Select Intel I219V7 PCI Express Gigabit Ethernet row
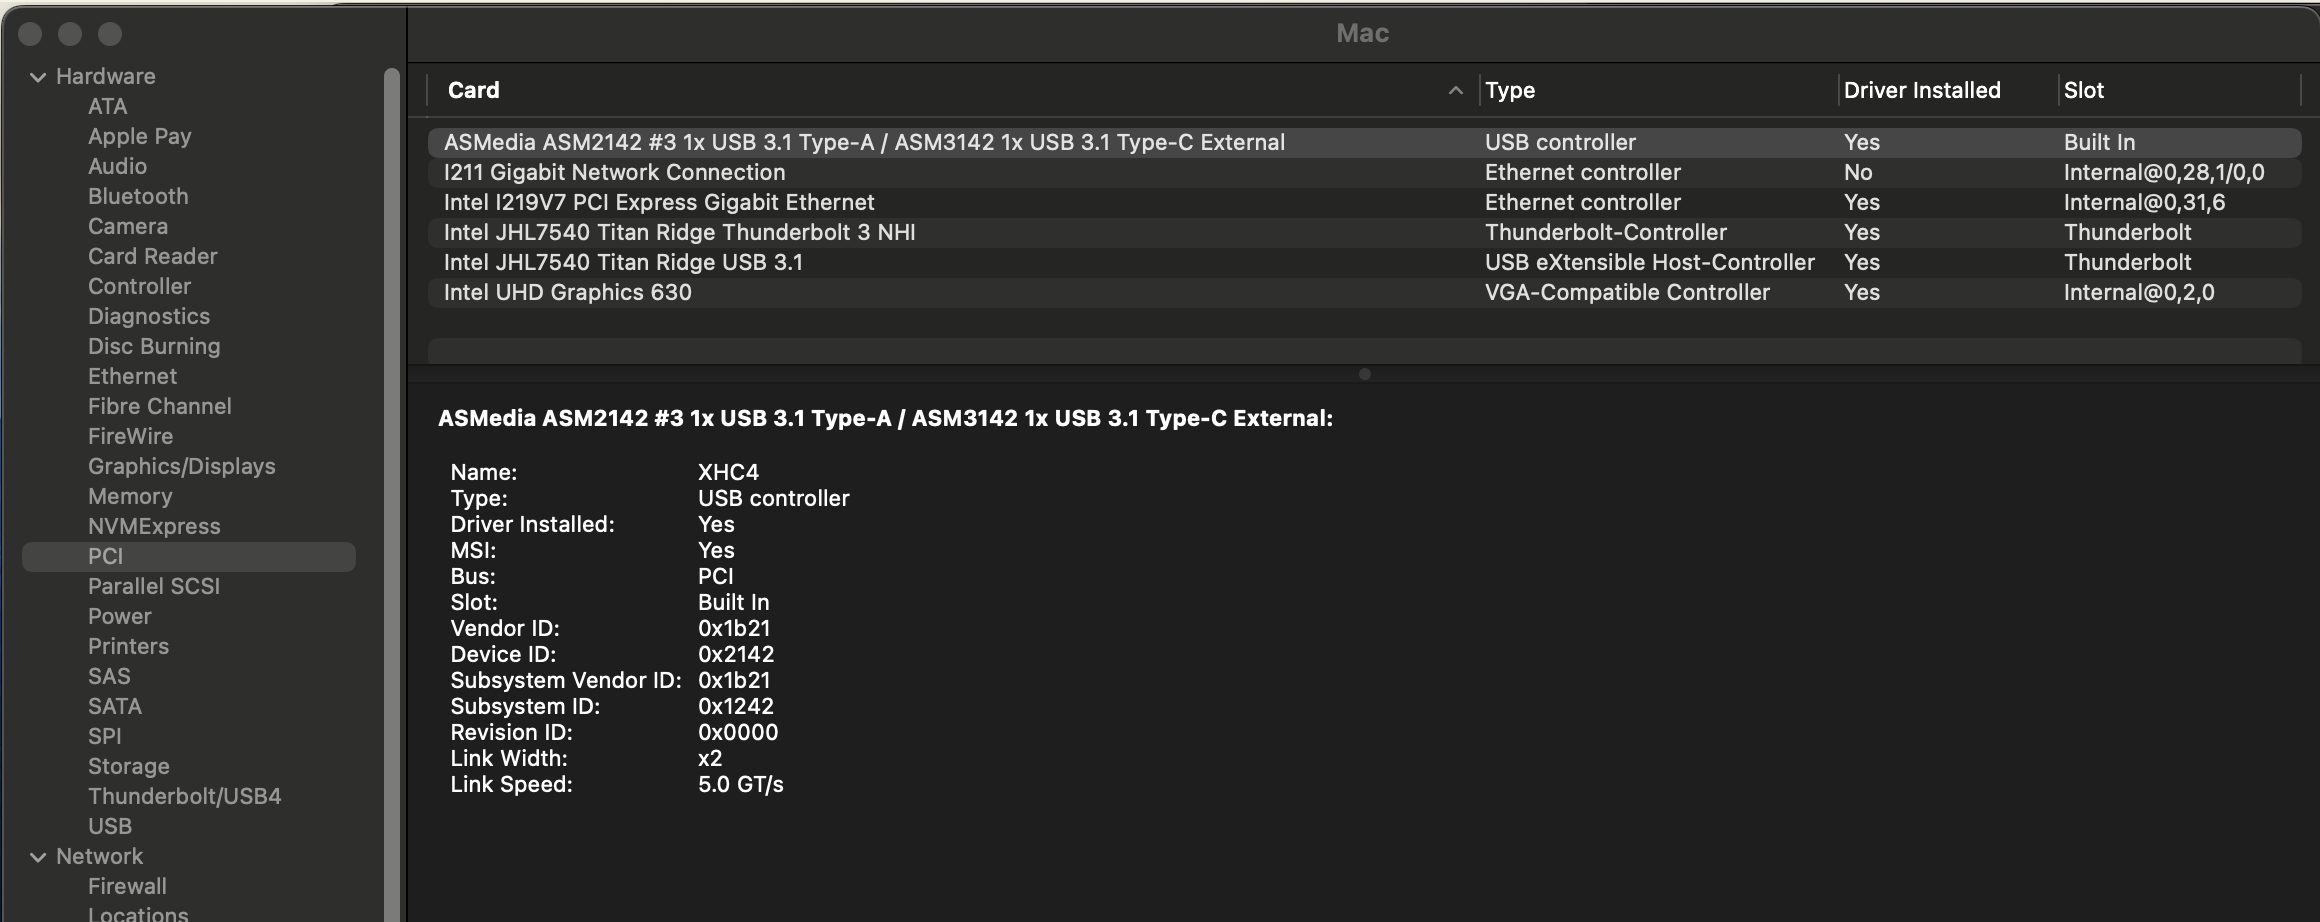Screen dimensions: 2320x922 [1364, 202]
